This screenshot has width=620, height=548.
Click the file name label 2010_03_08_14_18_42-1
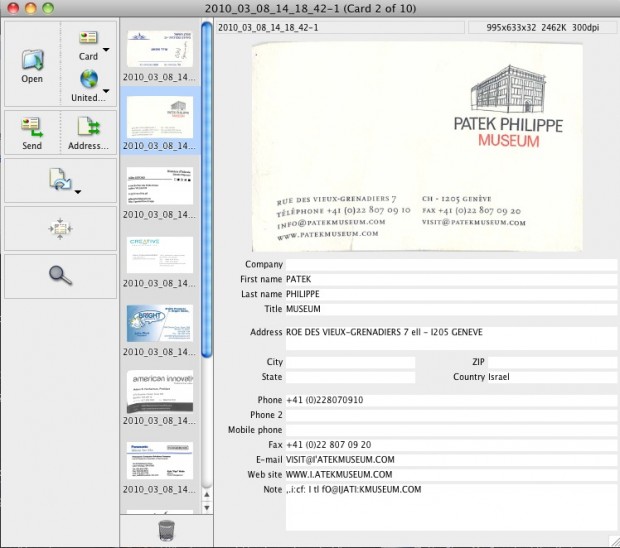pyautogui.click(x=268, y=28)
